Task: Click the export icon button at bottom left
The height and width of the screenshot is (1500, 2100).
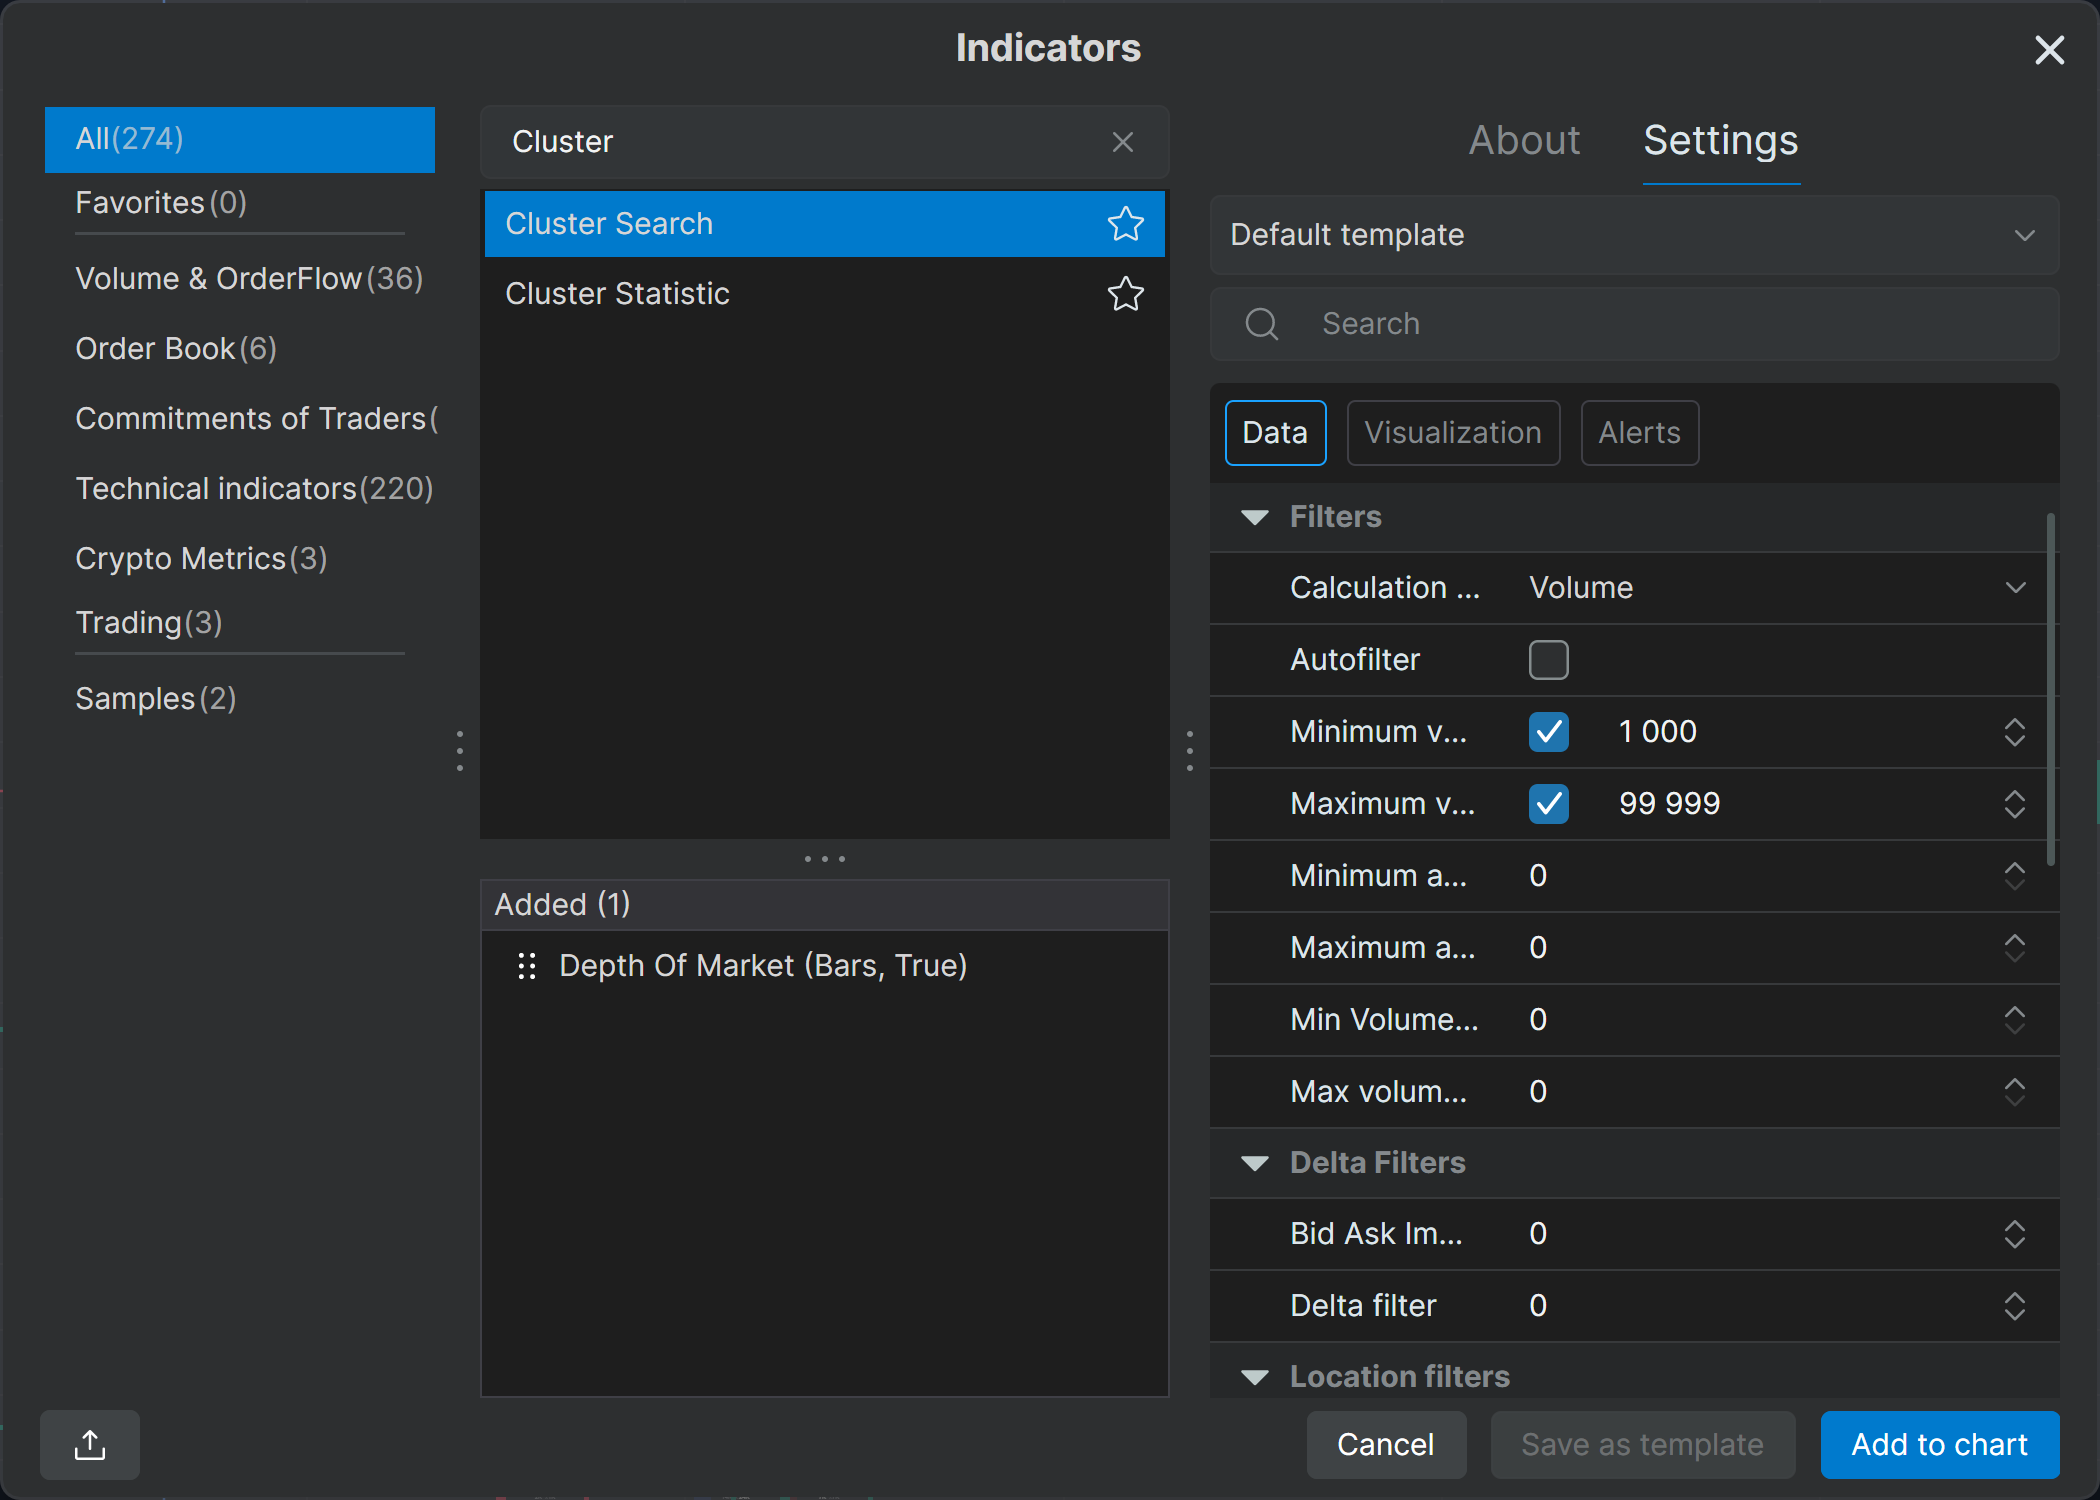Action: click(90, 1444)
